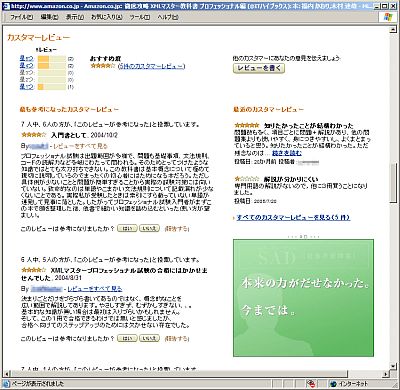The height and width of the screenshot is (390, 400).
Task: Click the horizontal scrollbar thumb
Action: pos(179,374)
